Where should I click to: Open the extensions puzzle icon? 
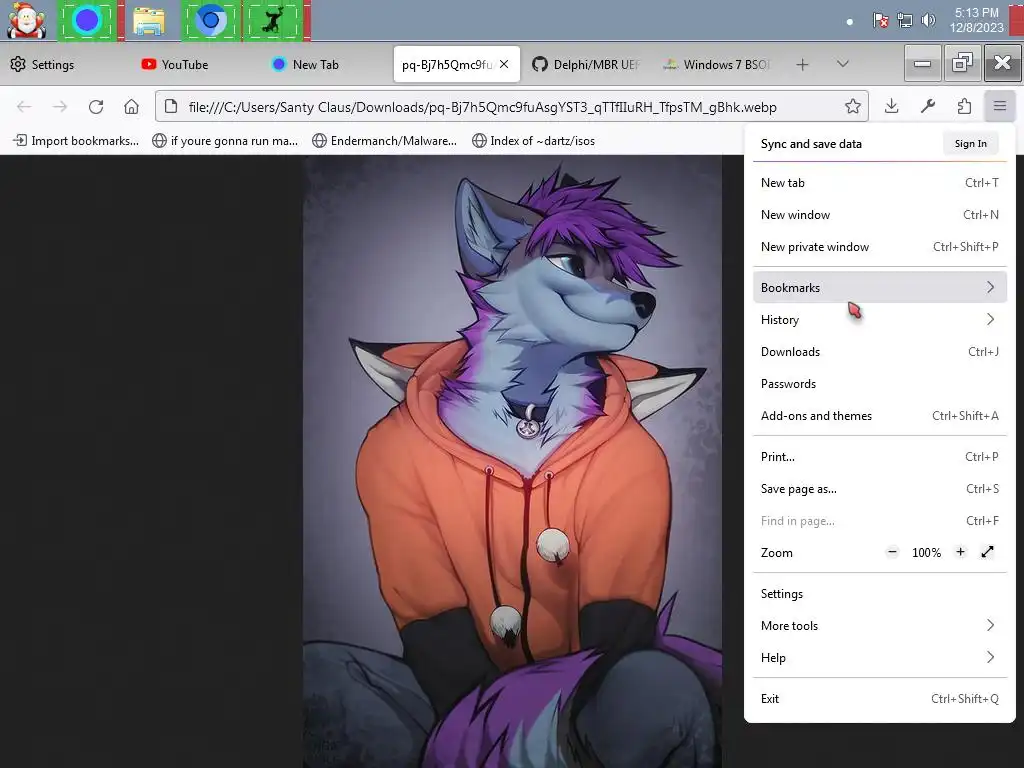coord(964,106)
